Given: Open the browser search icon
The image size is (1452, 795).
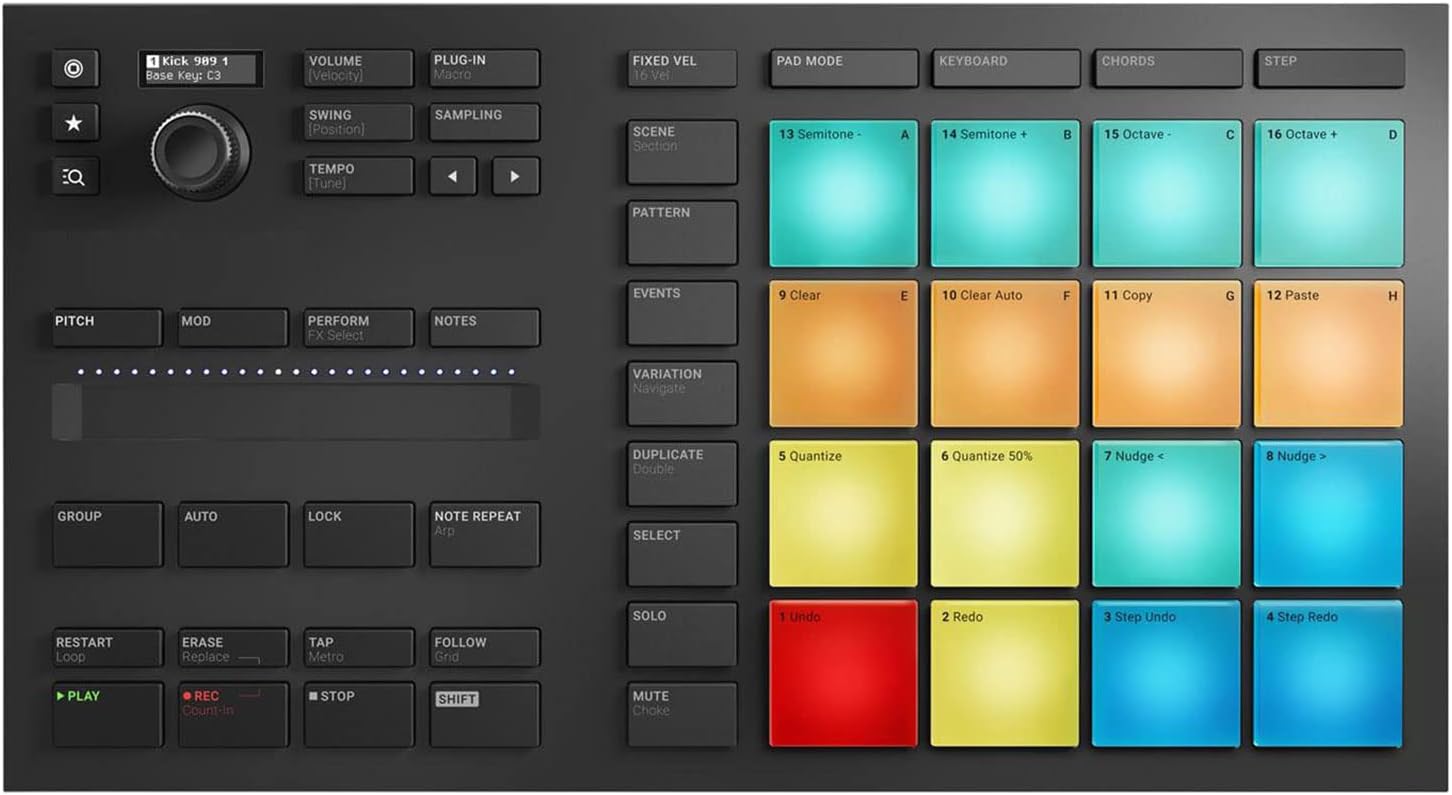Looking at the screenshot, I should pyautogui.click(x=73, y=176).
